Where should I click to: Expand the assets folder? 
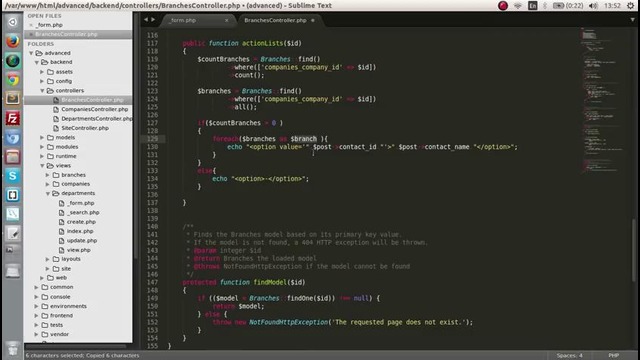point(42,72)
